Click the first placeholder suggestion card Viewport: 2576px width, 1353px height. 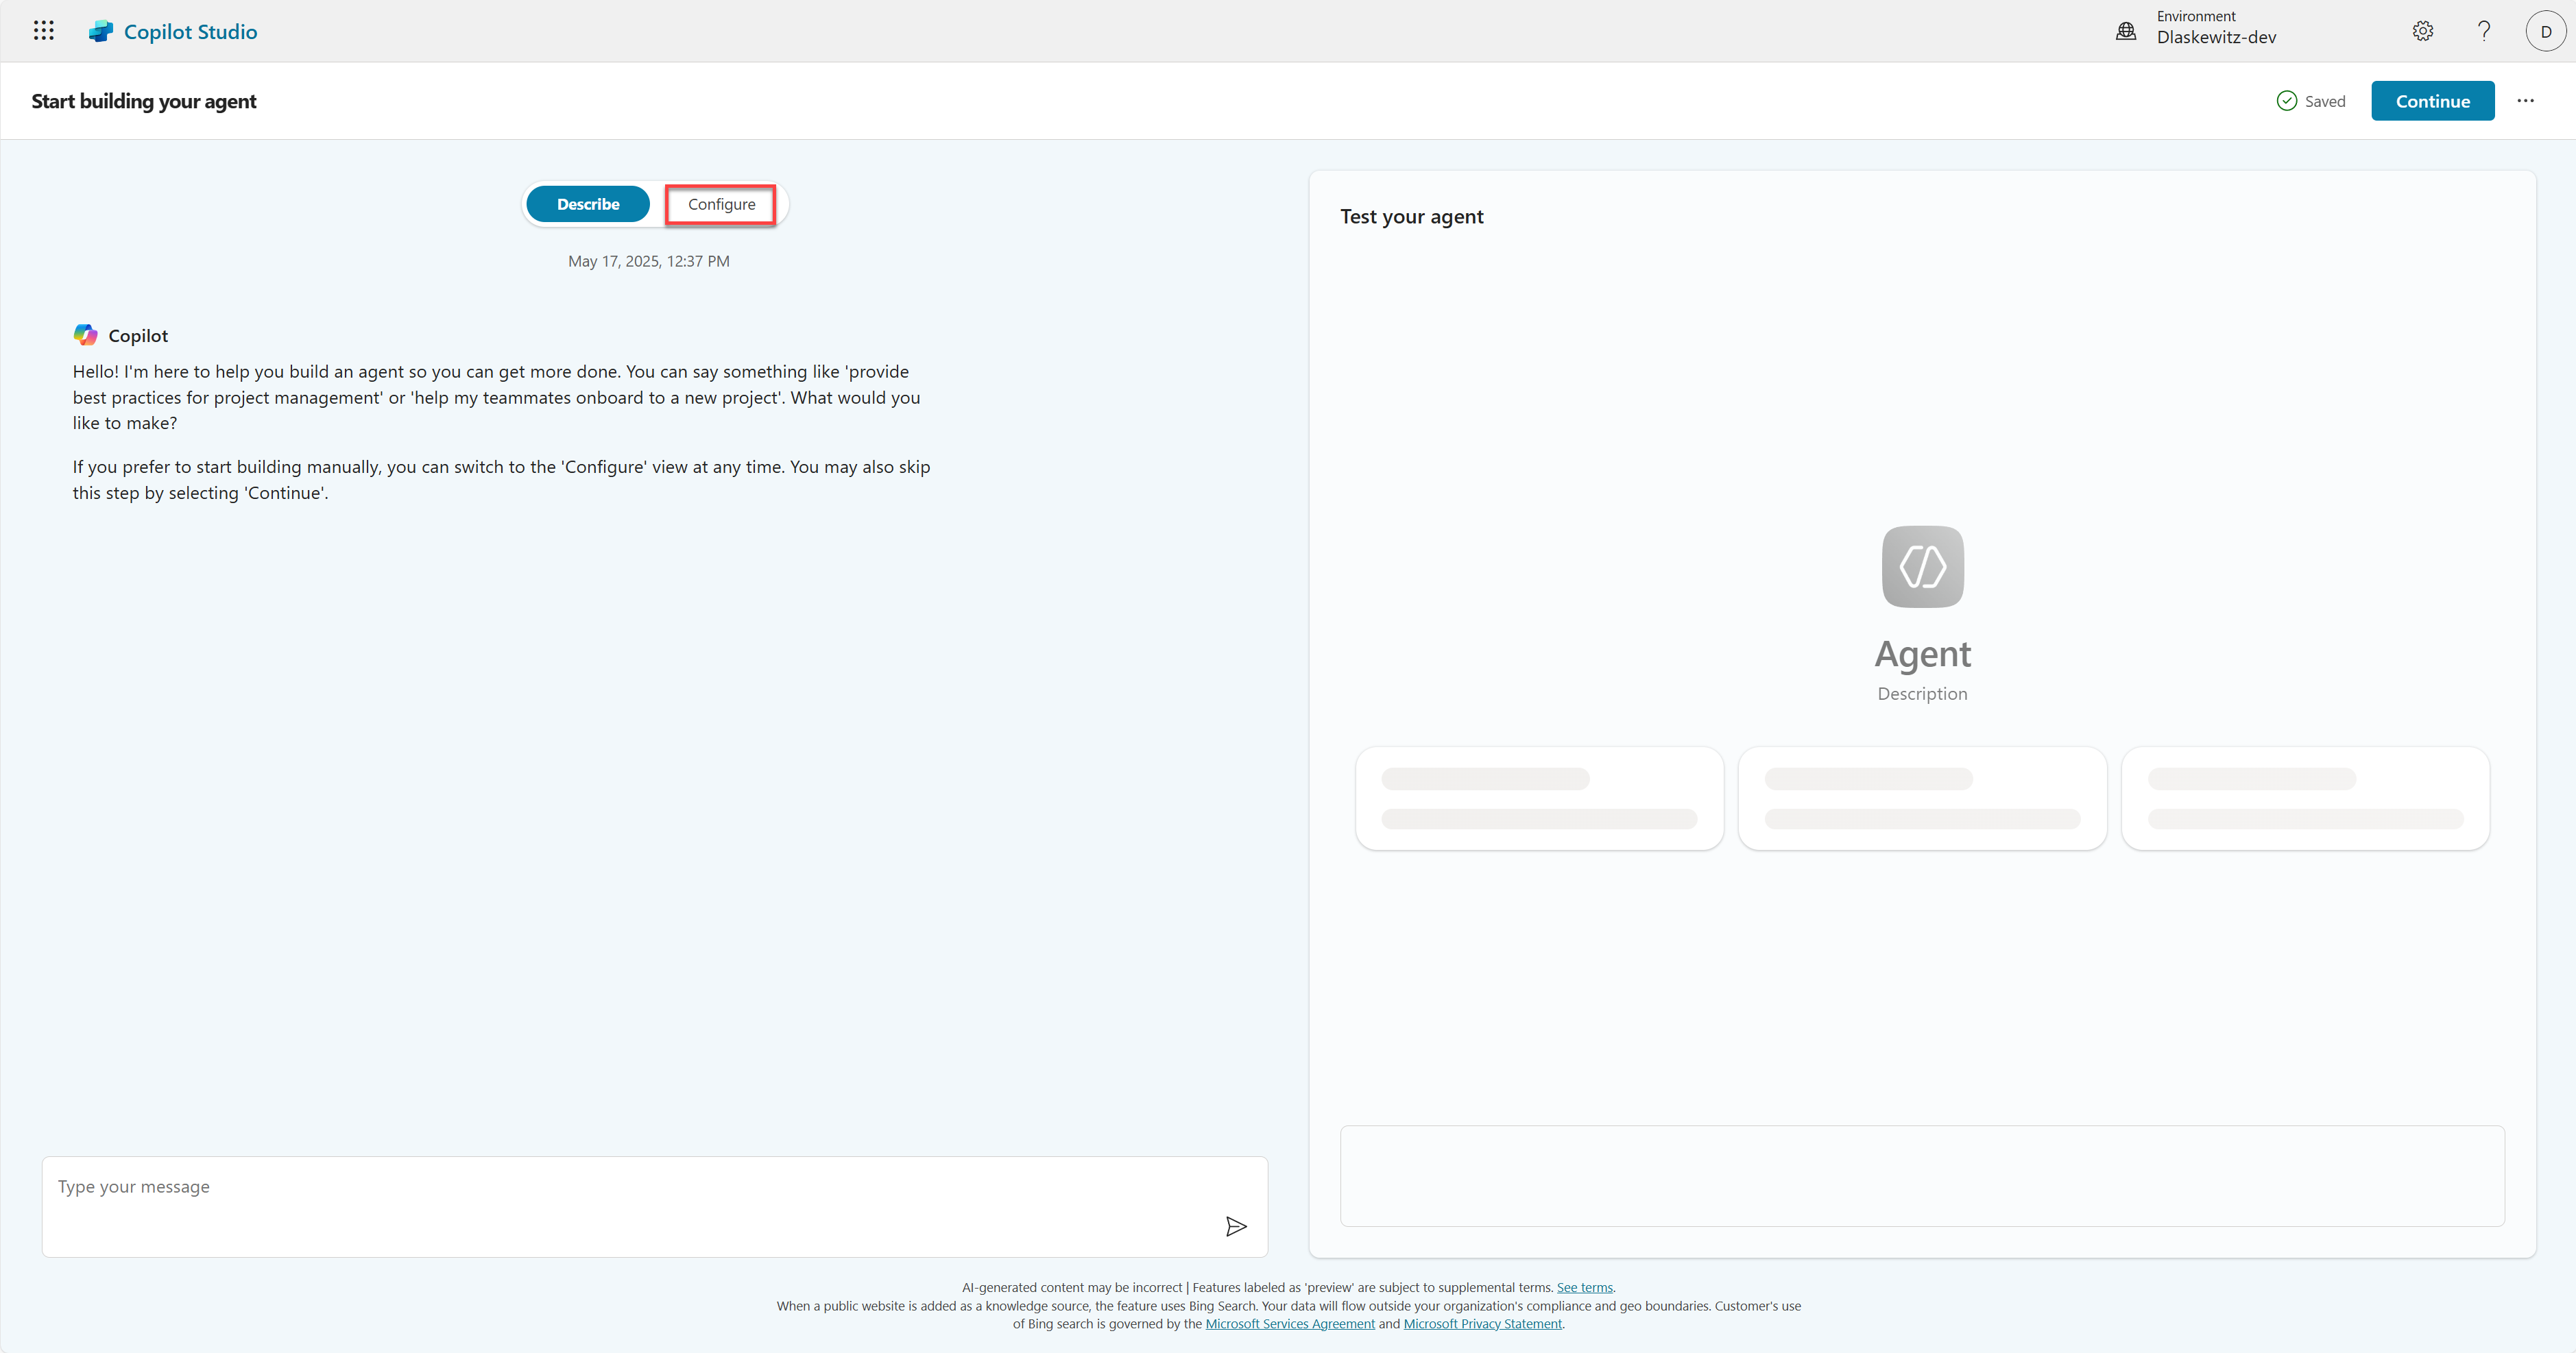click(1539, 798)
